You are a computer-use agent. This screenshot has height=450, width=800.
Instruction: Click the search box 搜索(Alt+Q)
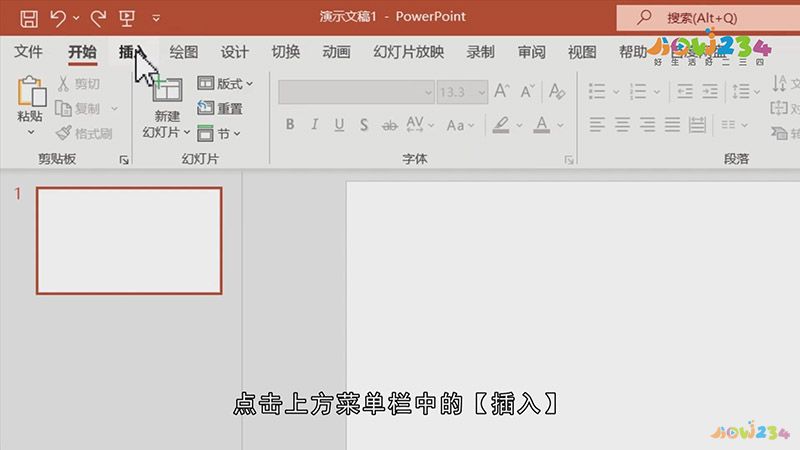point(708,18)
